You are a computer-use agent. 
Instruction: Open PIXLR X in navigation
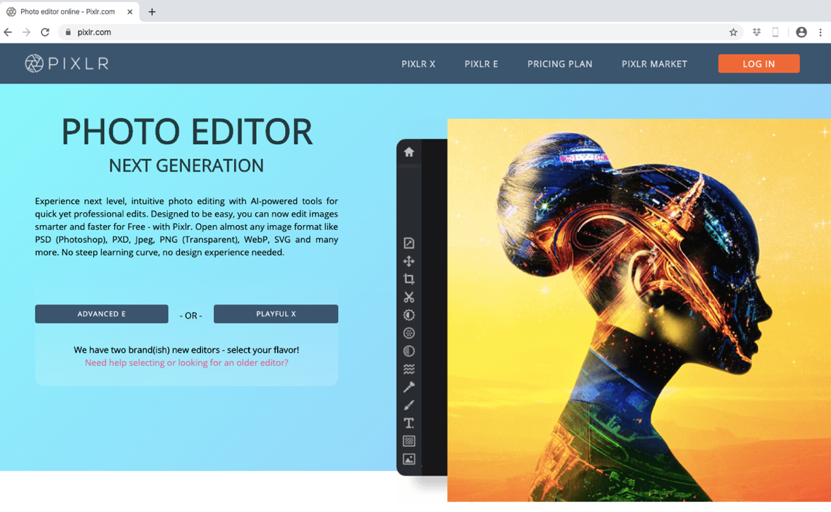click(418, 64)
